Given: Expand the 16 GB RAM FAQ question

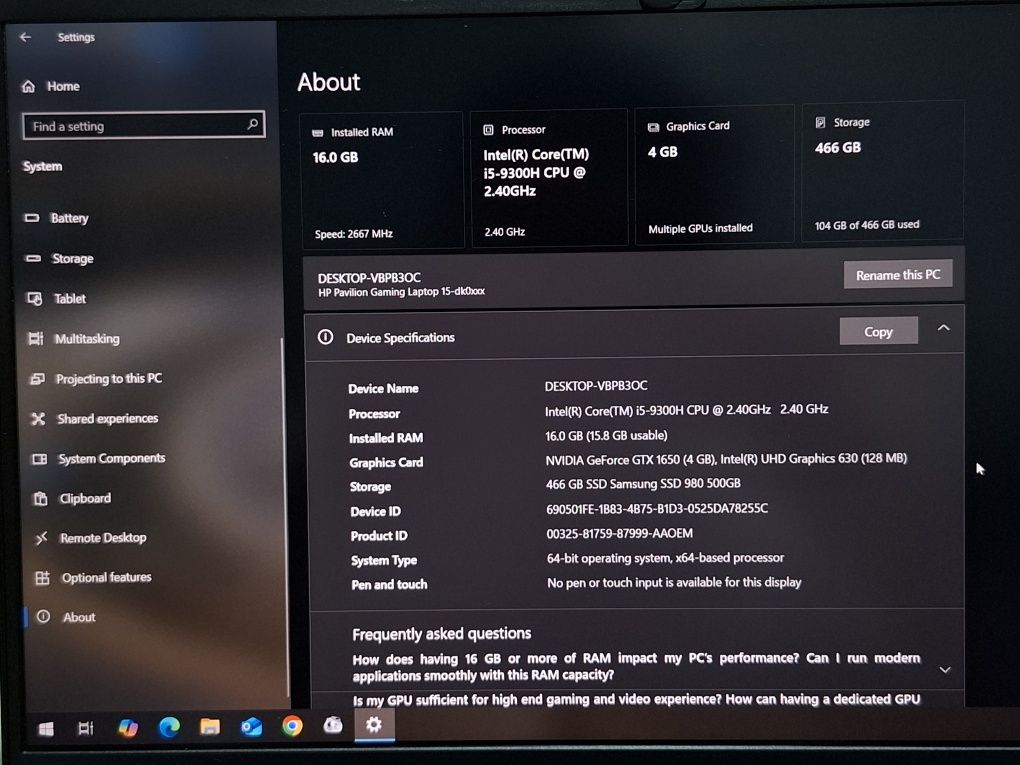Looking at the screenshot, I should (x=945, y=669).
